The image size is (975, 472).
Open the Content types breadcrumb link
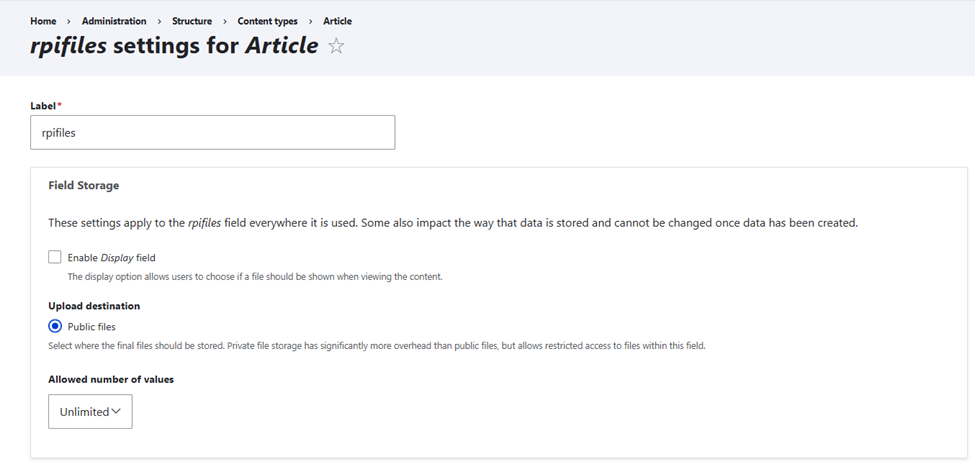point(267,21)
